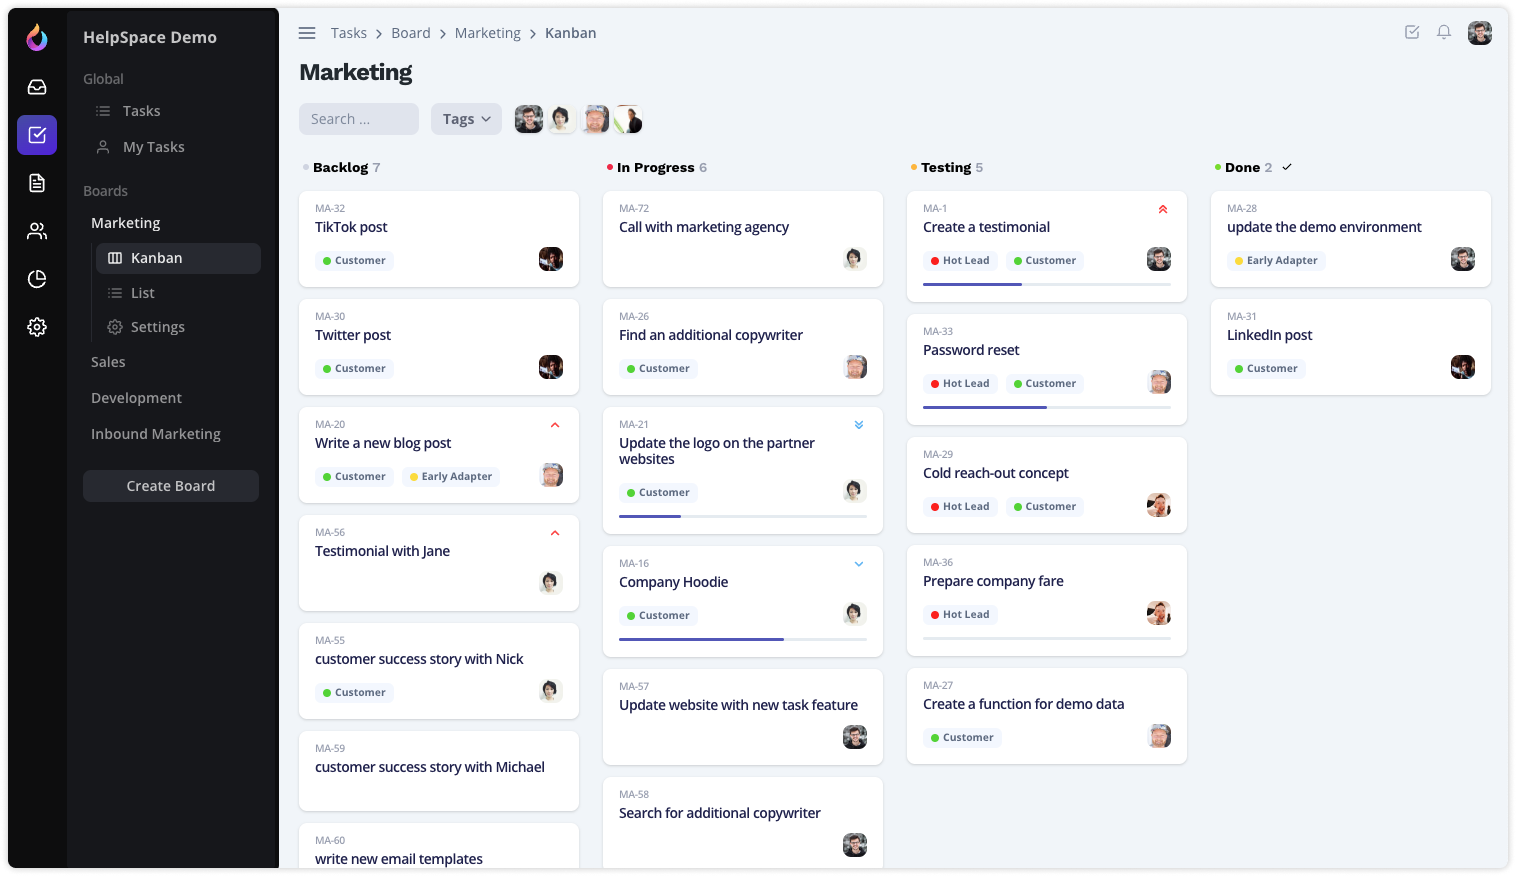The height and width of the screenshot is (876, 1516).
Task: Click the Search input field
Action: pyautogui.click(x=359, y=119)
